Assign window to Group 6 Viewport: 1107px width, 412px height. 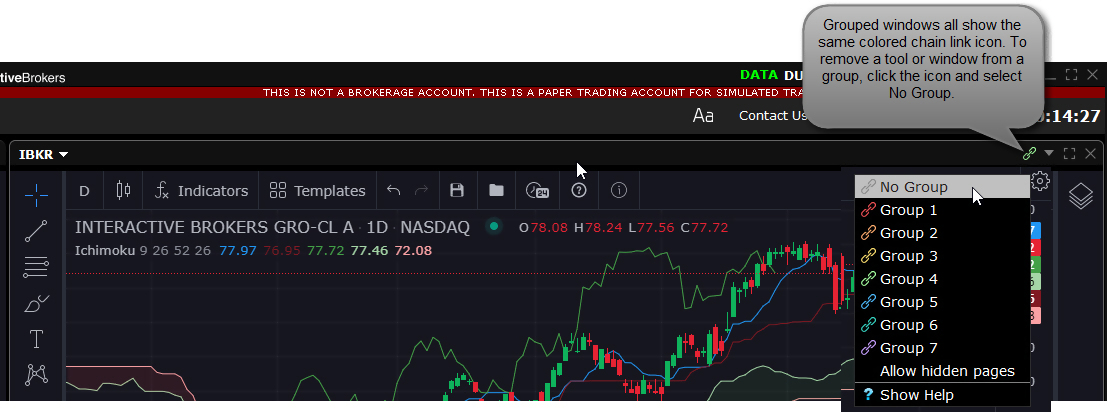(x=942, y=325)
